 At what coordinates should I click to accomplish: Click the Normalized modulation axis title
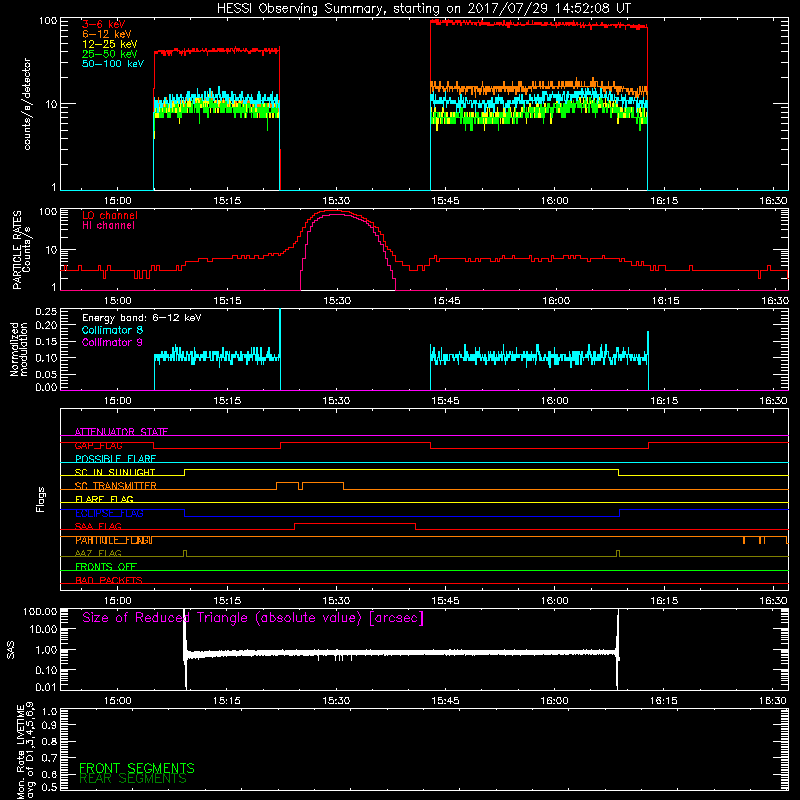19,349
